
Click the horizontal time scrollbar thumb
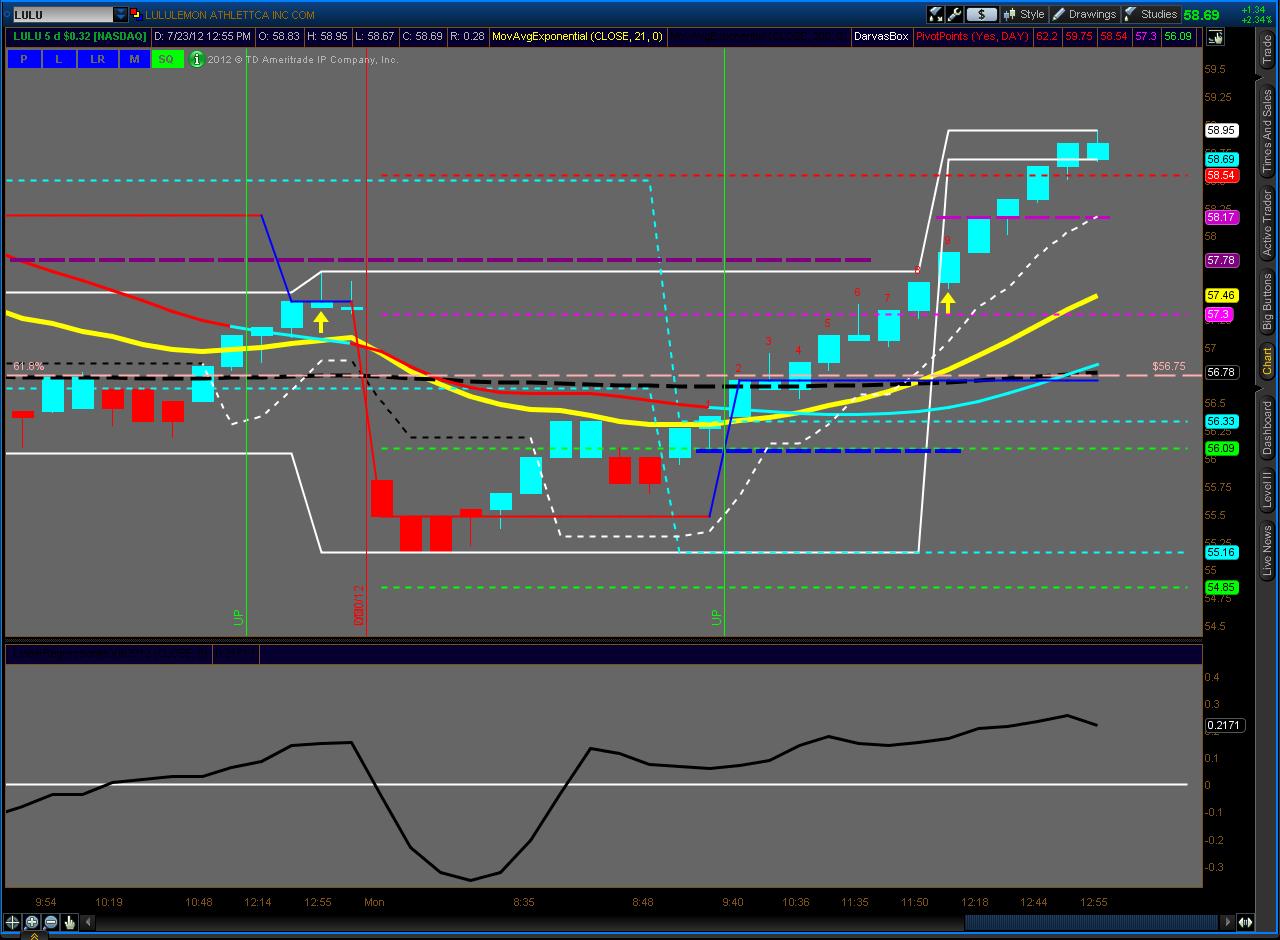[x=1092, y=922]
